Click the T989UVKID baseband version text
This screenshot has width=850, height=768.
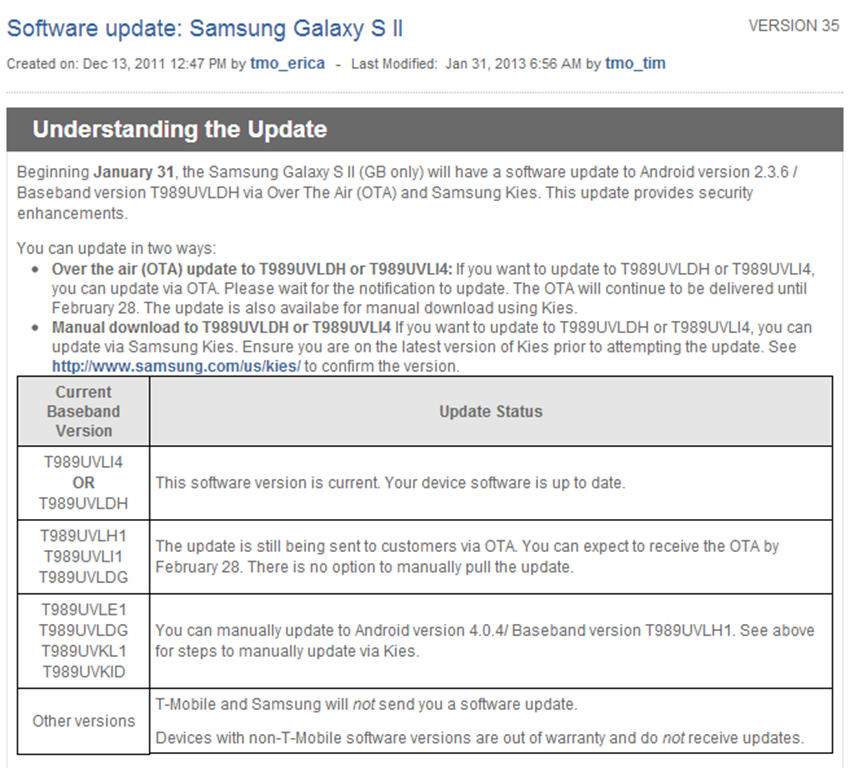(83, 672)
